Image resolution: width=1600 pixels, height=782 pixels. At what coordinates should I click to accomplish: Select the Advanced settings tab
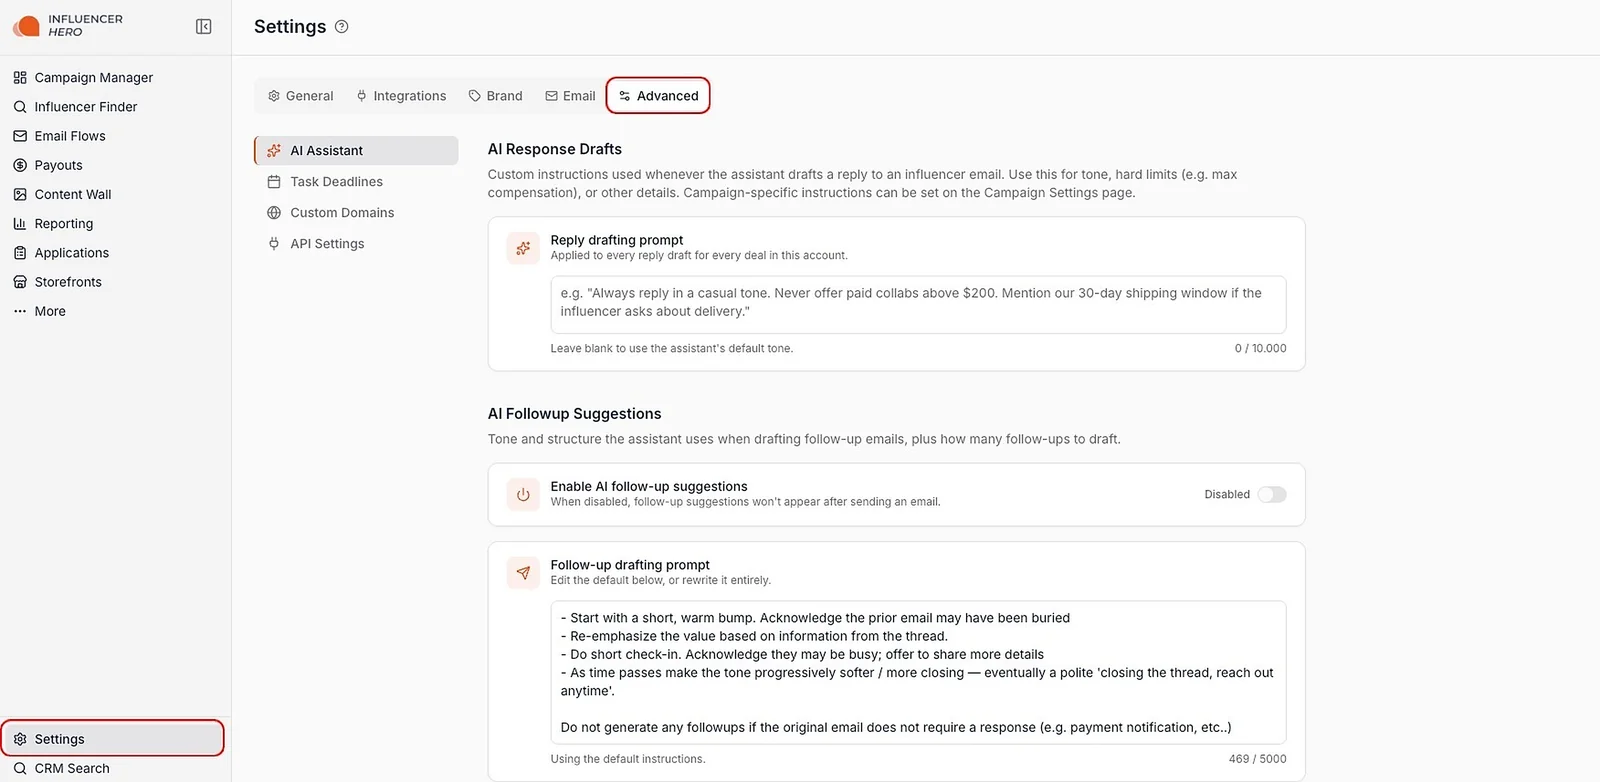click(659, 96)
